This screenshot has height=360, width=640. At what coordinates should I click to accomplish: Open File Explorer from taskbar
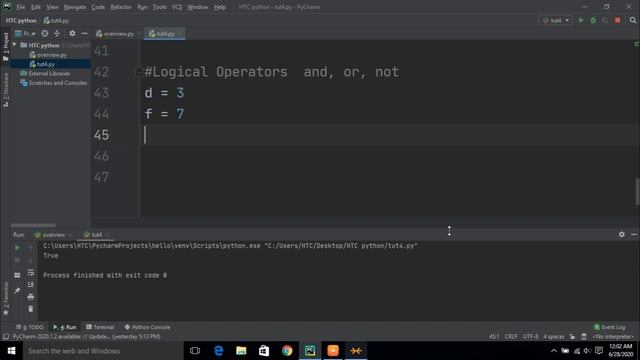(241, 351)
